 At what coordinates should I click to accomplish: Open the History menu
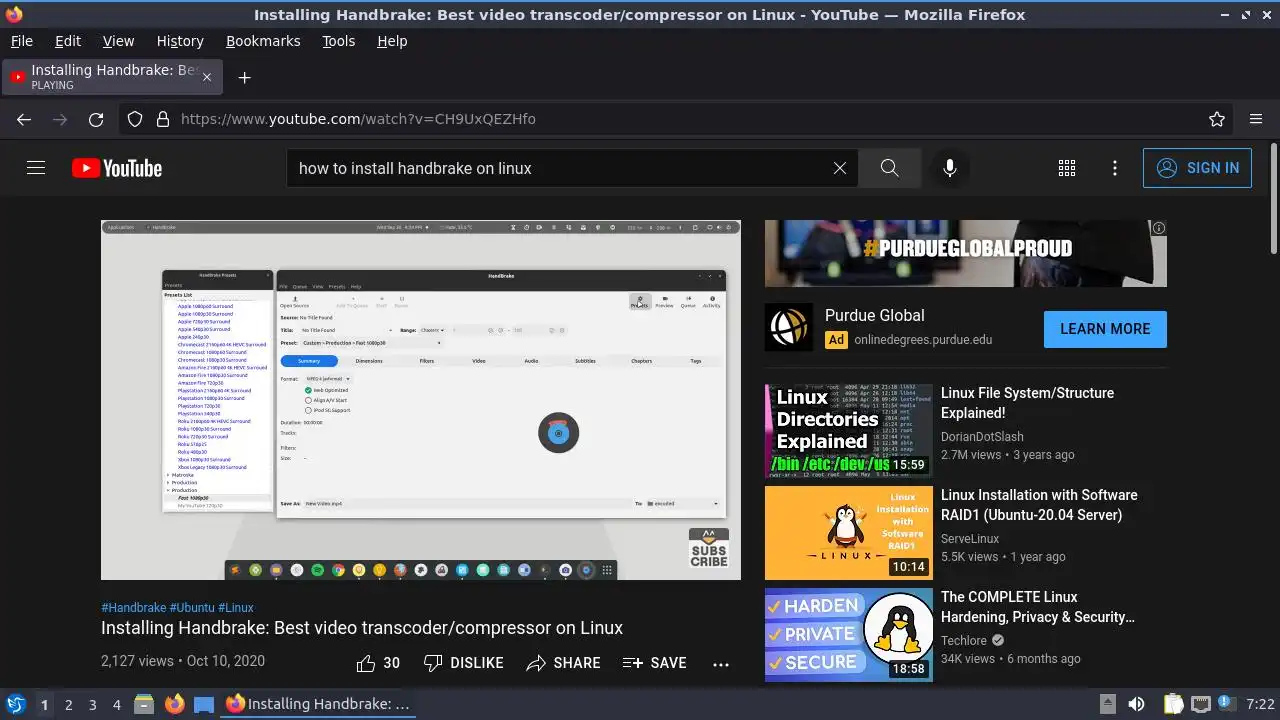180,41
